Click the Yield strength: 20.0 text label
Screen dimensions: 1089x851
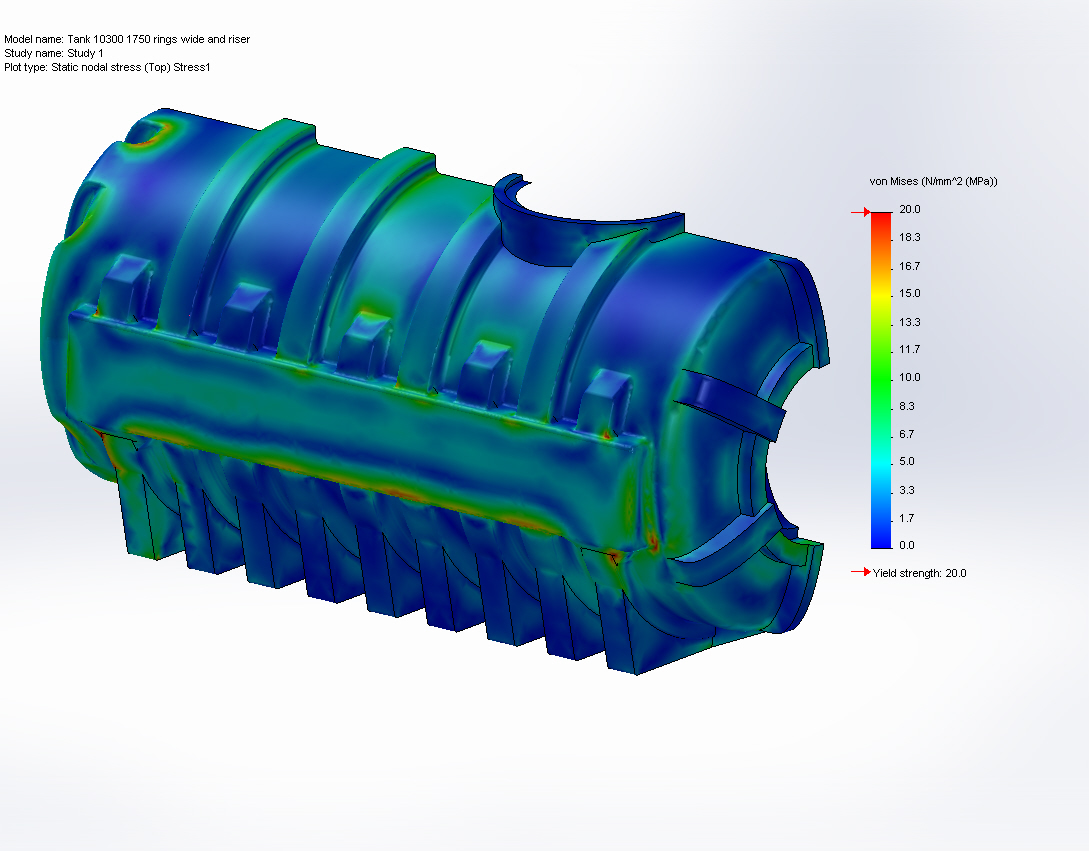pos(918,573)
